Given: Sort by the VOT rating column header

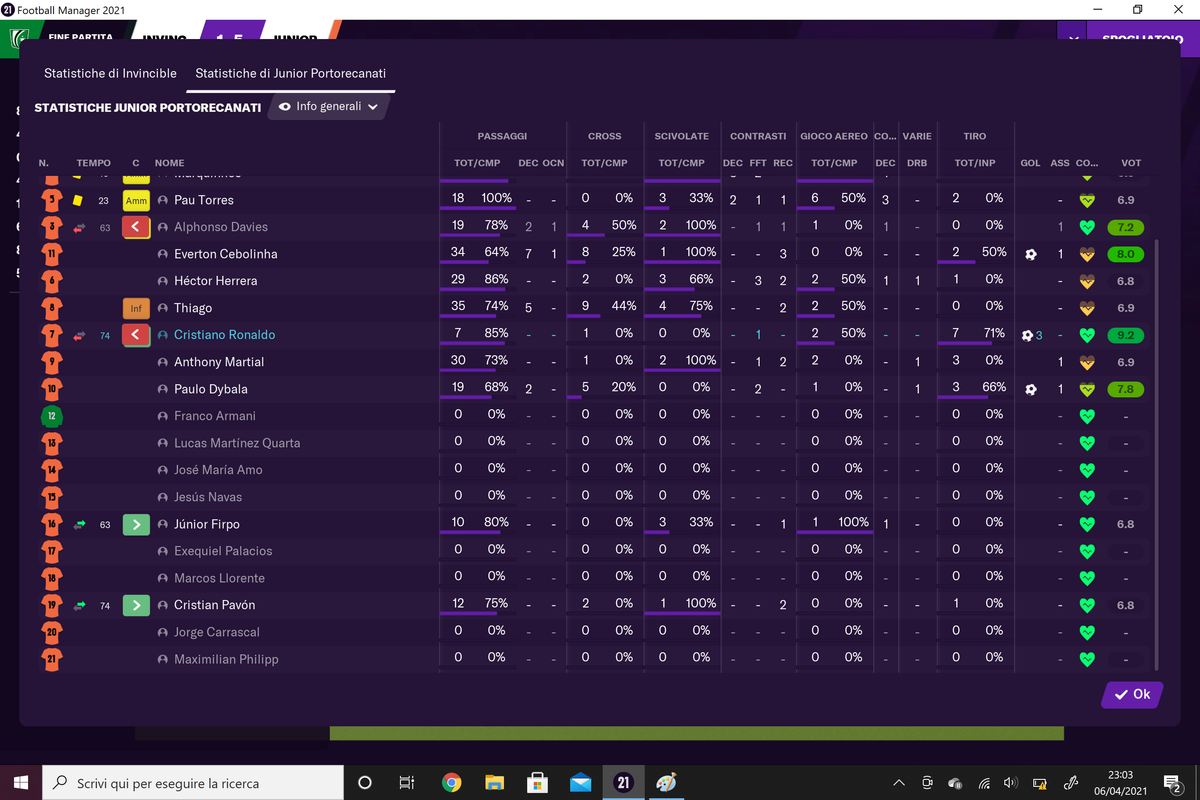Looking at the screenshot, I should [x=1131, y=163].
